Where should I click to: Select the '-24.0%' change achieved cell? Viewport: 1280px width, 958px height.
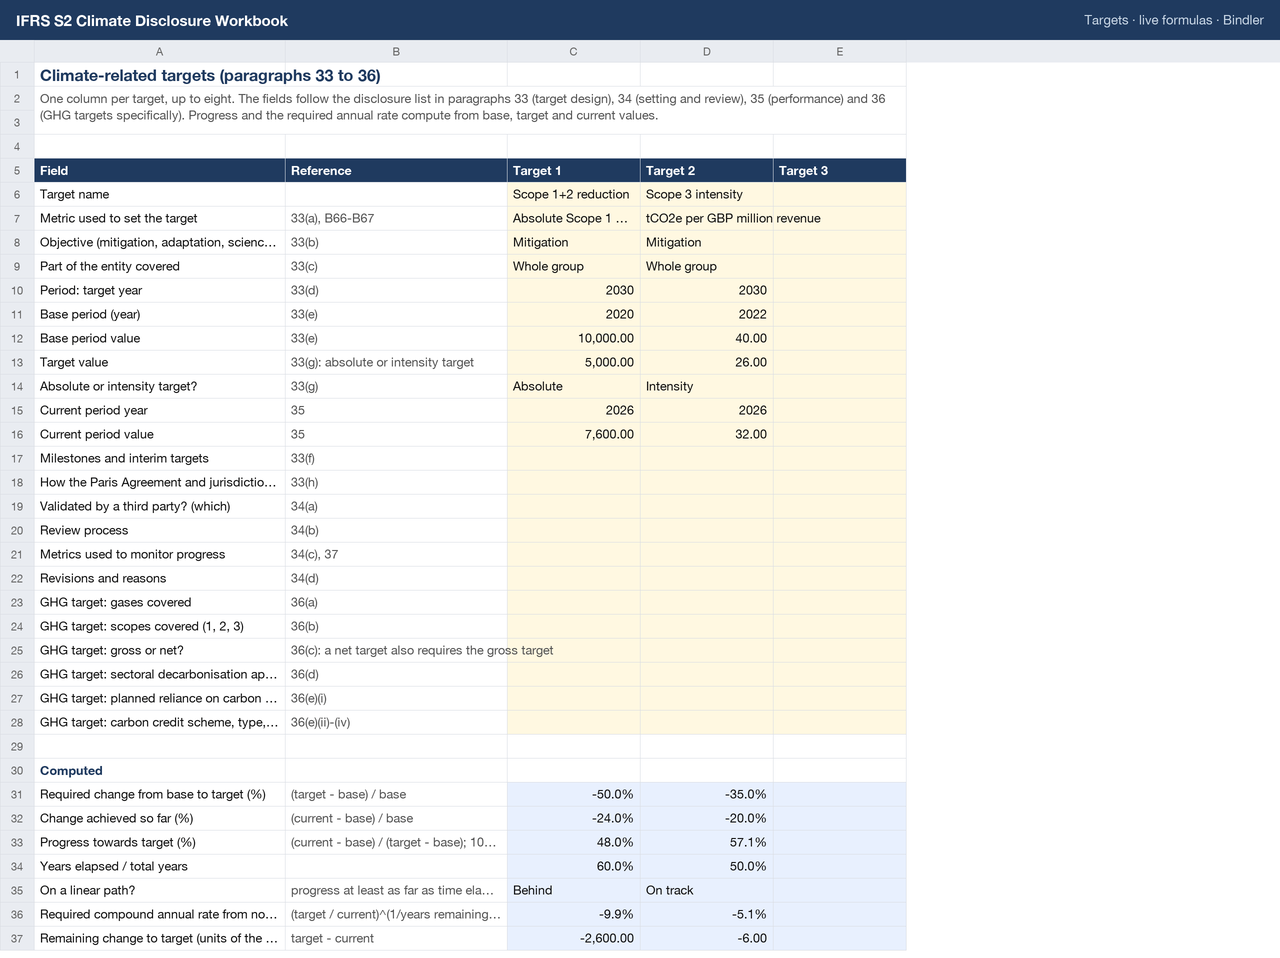click(573, 819)
